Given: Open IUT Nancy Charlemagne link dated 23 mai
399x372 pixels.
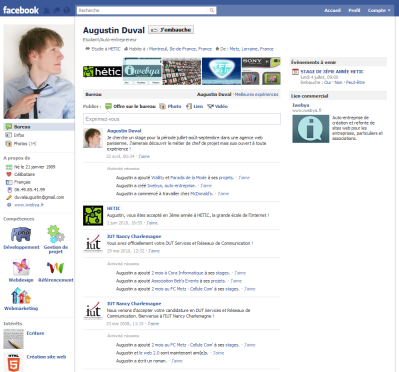Looking at the screenshot, I should (x=134, y=304).
